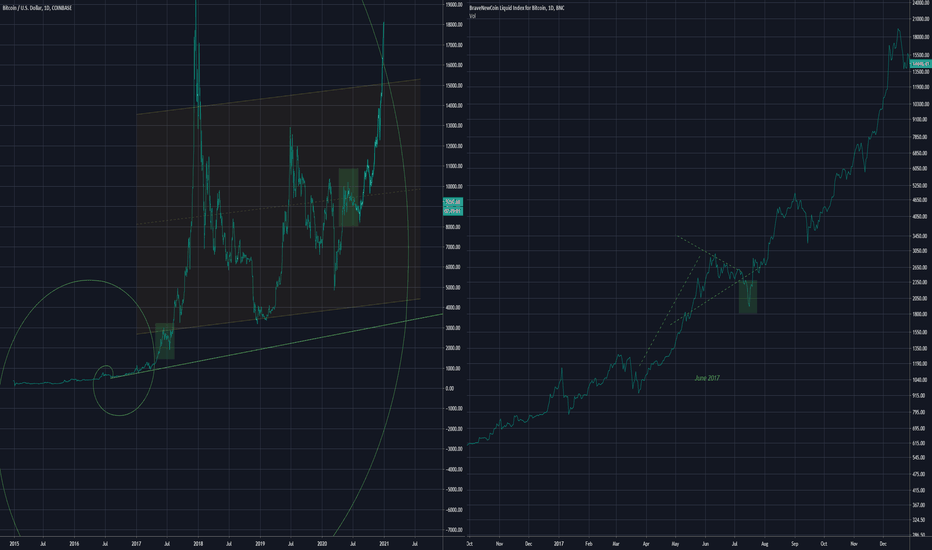Click the 2018 label on the time axis

(x=198, y=543)
